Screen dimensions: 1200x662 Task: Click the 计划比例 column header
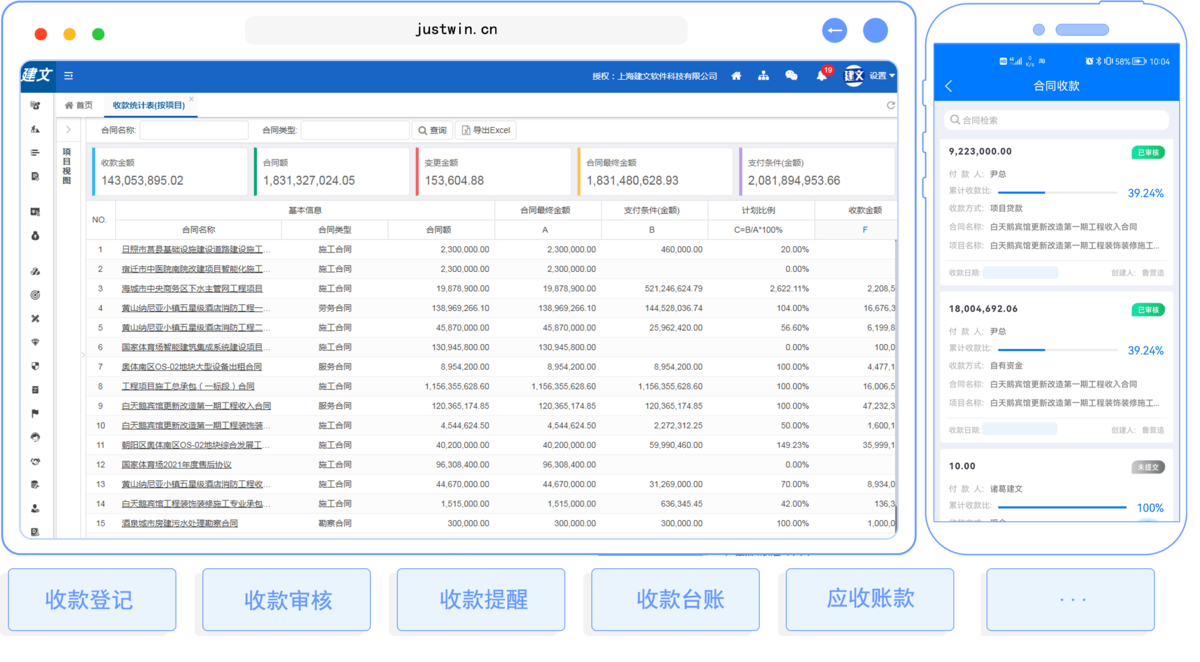click(759, 210)
